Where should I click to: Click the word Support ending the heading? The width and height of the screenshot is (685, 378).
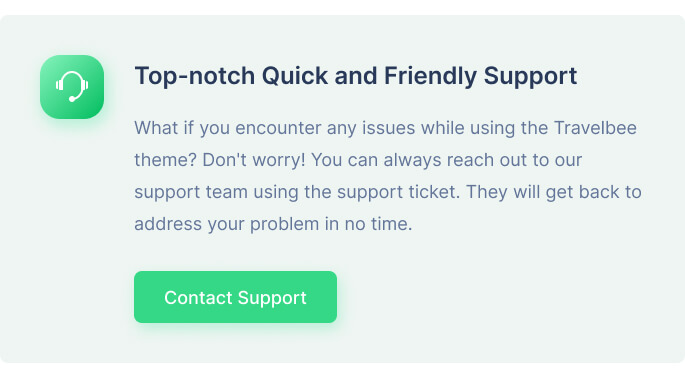pos(530,76)
